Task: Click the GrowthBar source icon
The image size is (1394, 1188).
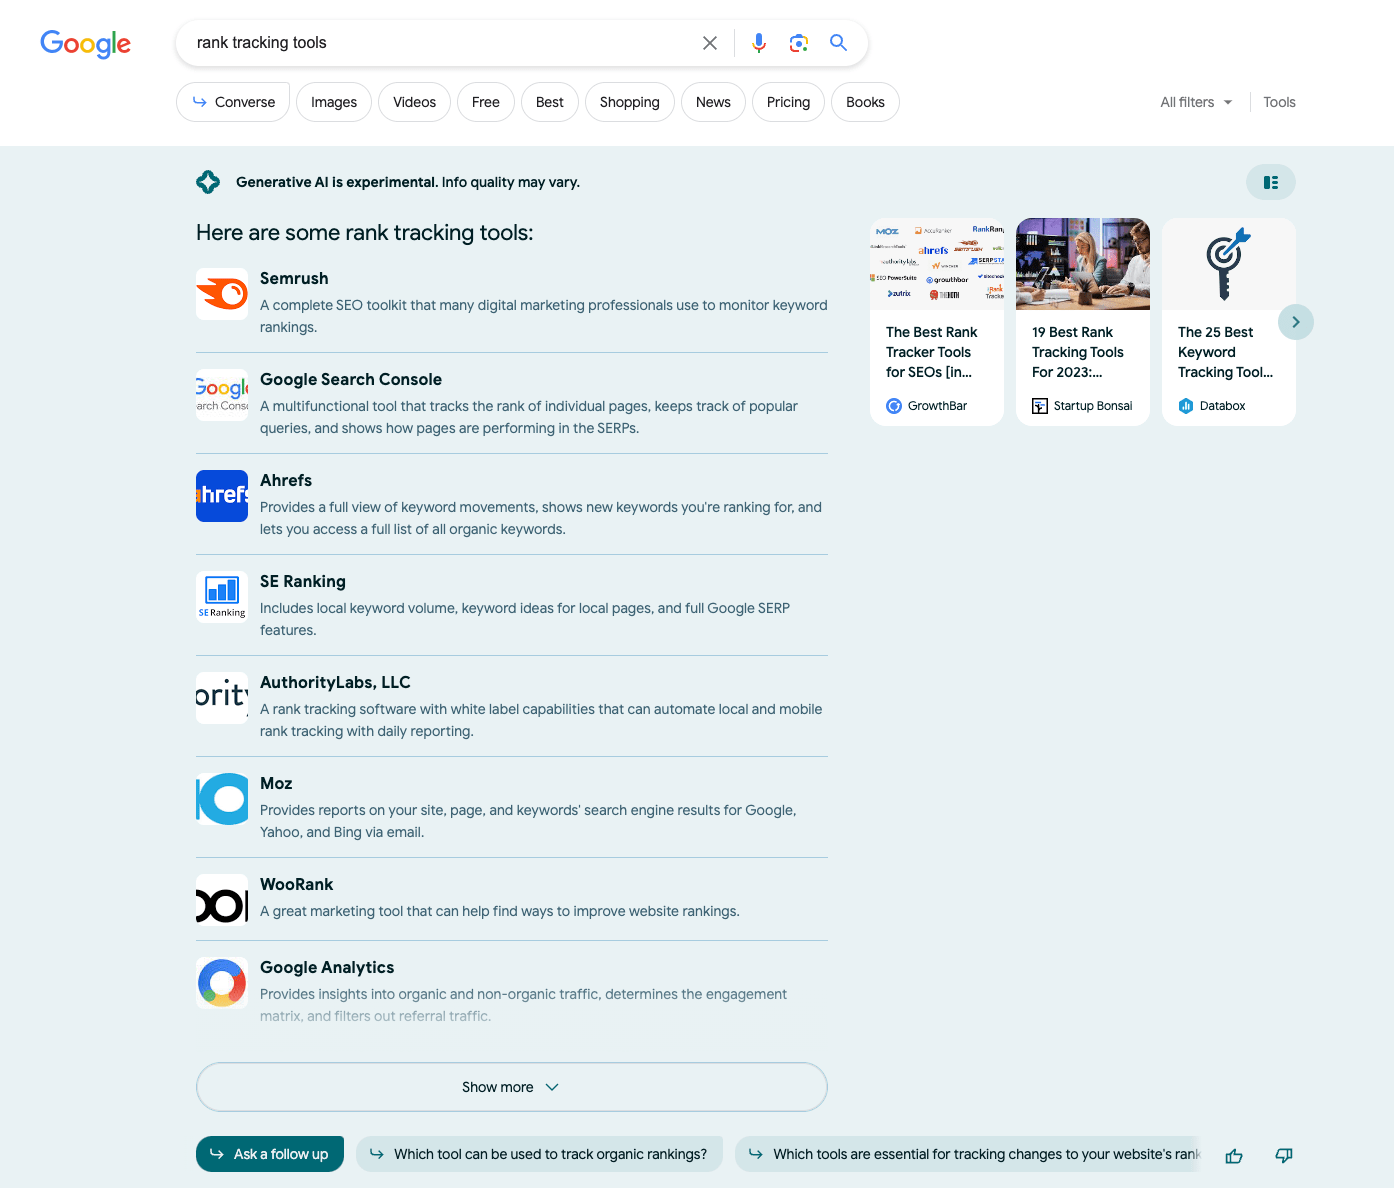Action: pyautogui.click(x=894, y=406)
